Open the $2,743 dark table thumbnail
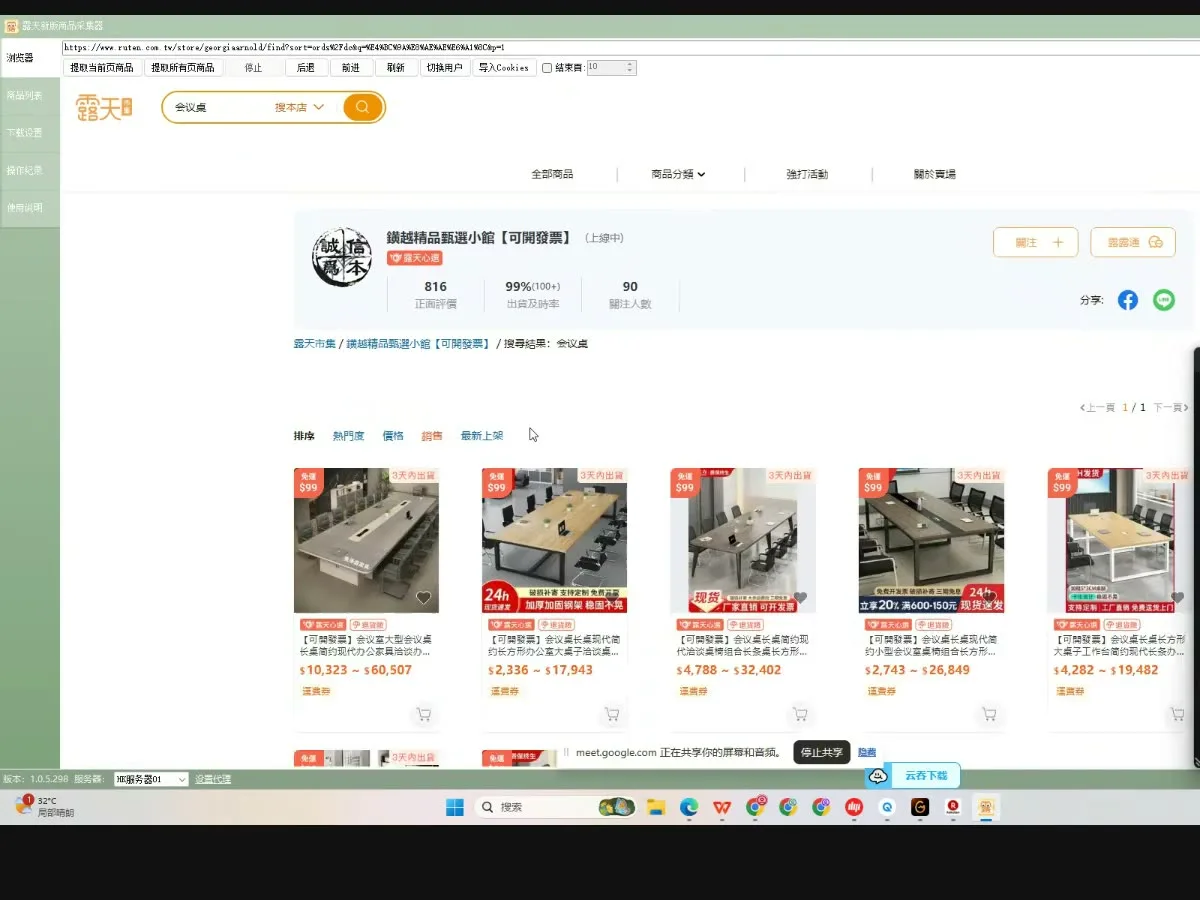Viewport: 1200px width, 900px height. (x=931, y=540)
